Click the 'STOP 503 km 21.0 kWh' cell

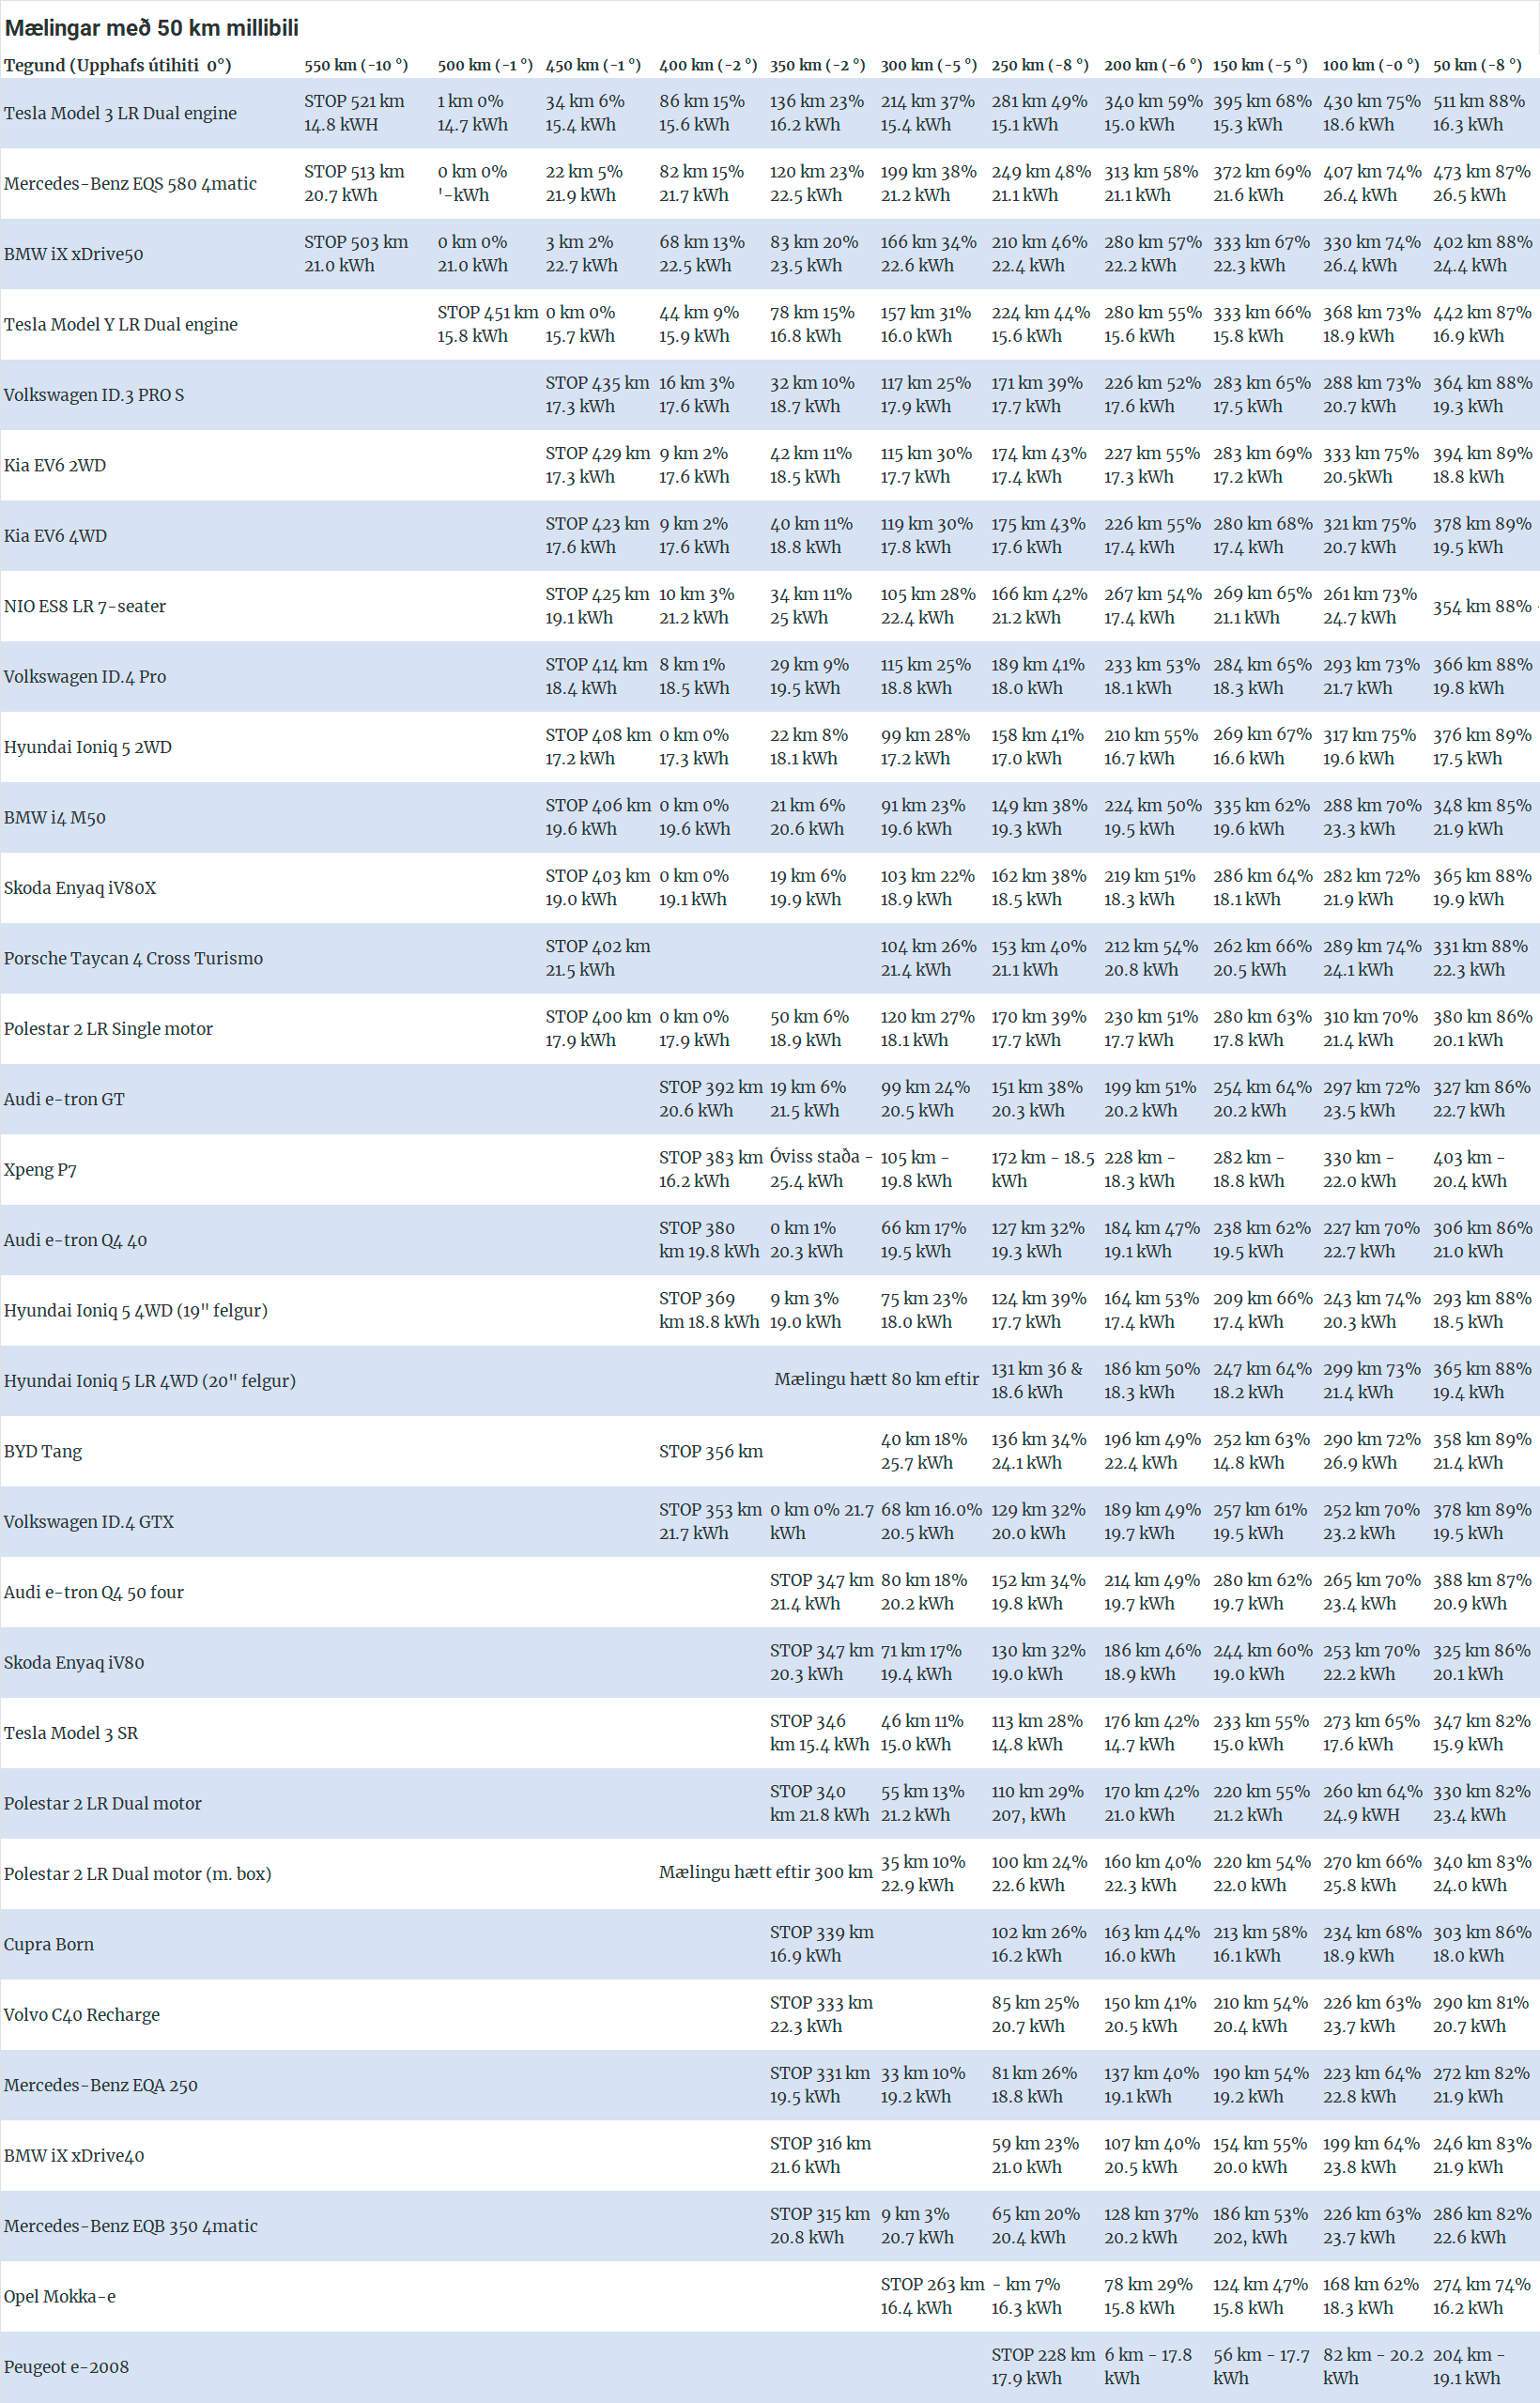pos(357,254)
